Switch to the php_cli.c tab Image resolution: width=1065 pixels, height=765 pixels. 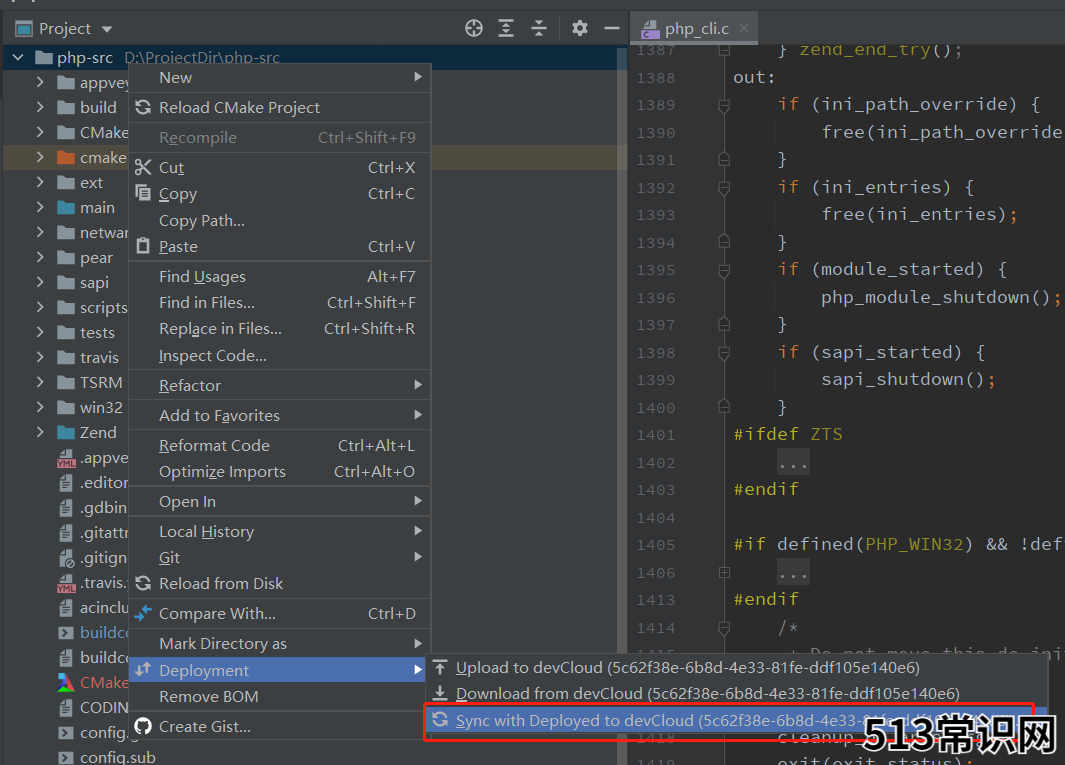pos(695,29)
